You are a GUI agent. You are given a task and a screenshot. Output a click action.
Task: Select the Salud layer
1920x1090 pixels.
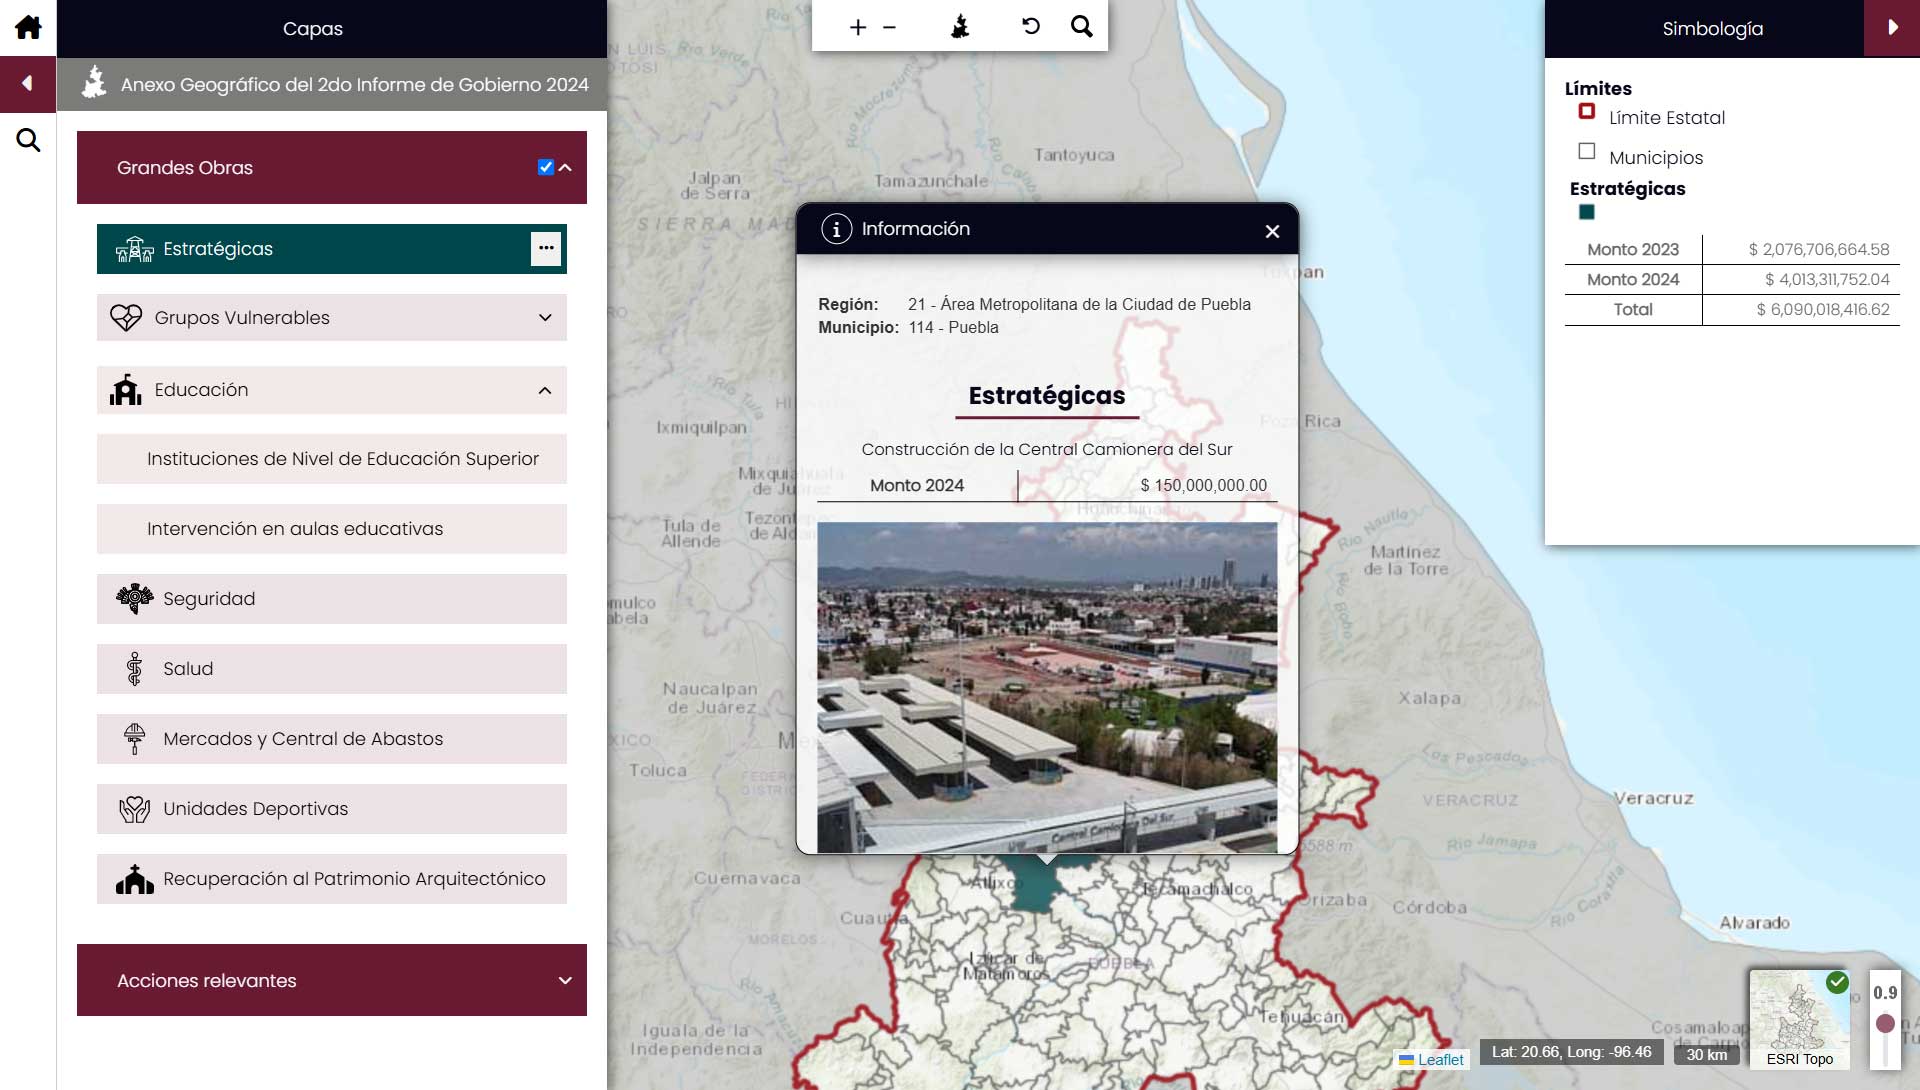click(332, 669)
